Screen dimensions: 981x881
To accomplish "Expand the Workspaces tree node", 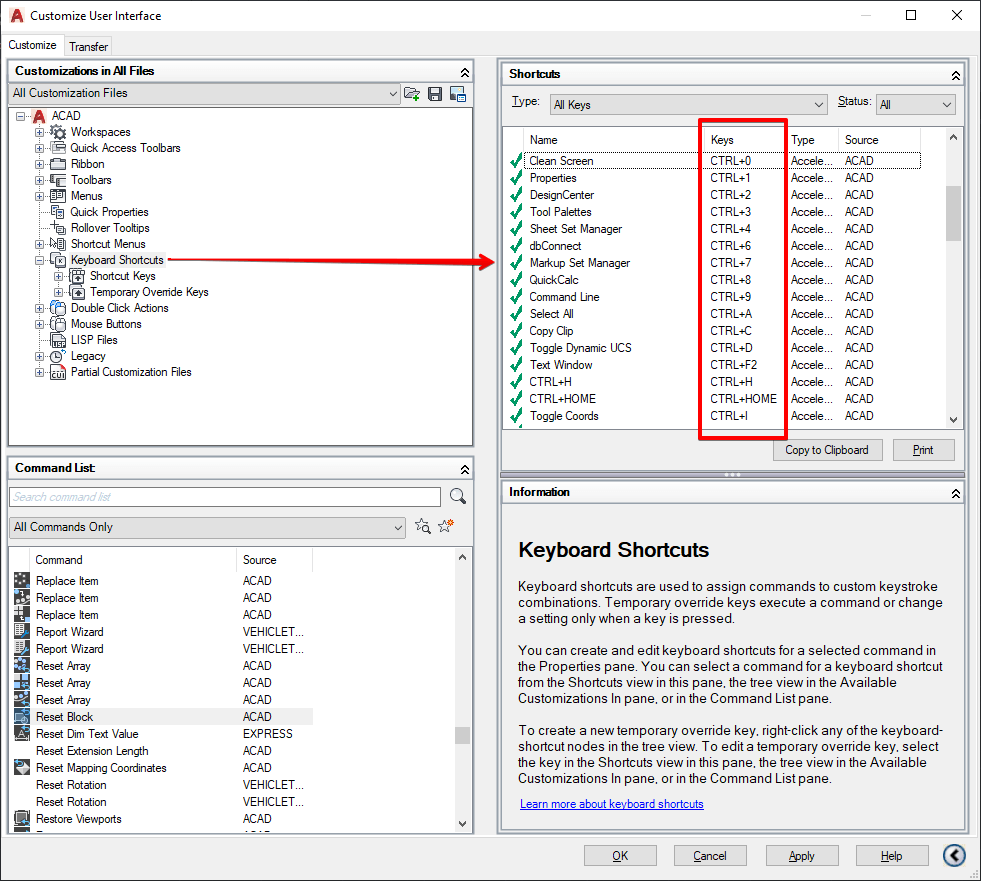I will pos(39,132).
